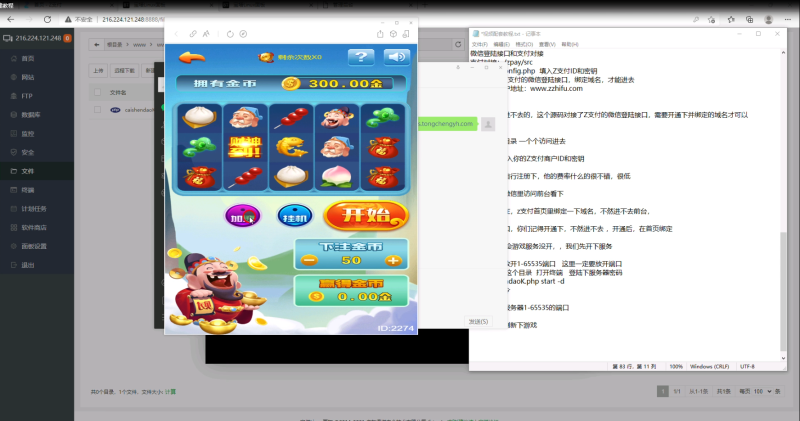Tick the checkbox for caishendao file row
Screen dimensions: 800x421
tap(97, 110)
